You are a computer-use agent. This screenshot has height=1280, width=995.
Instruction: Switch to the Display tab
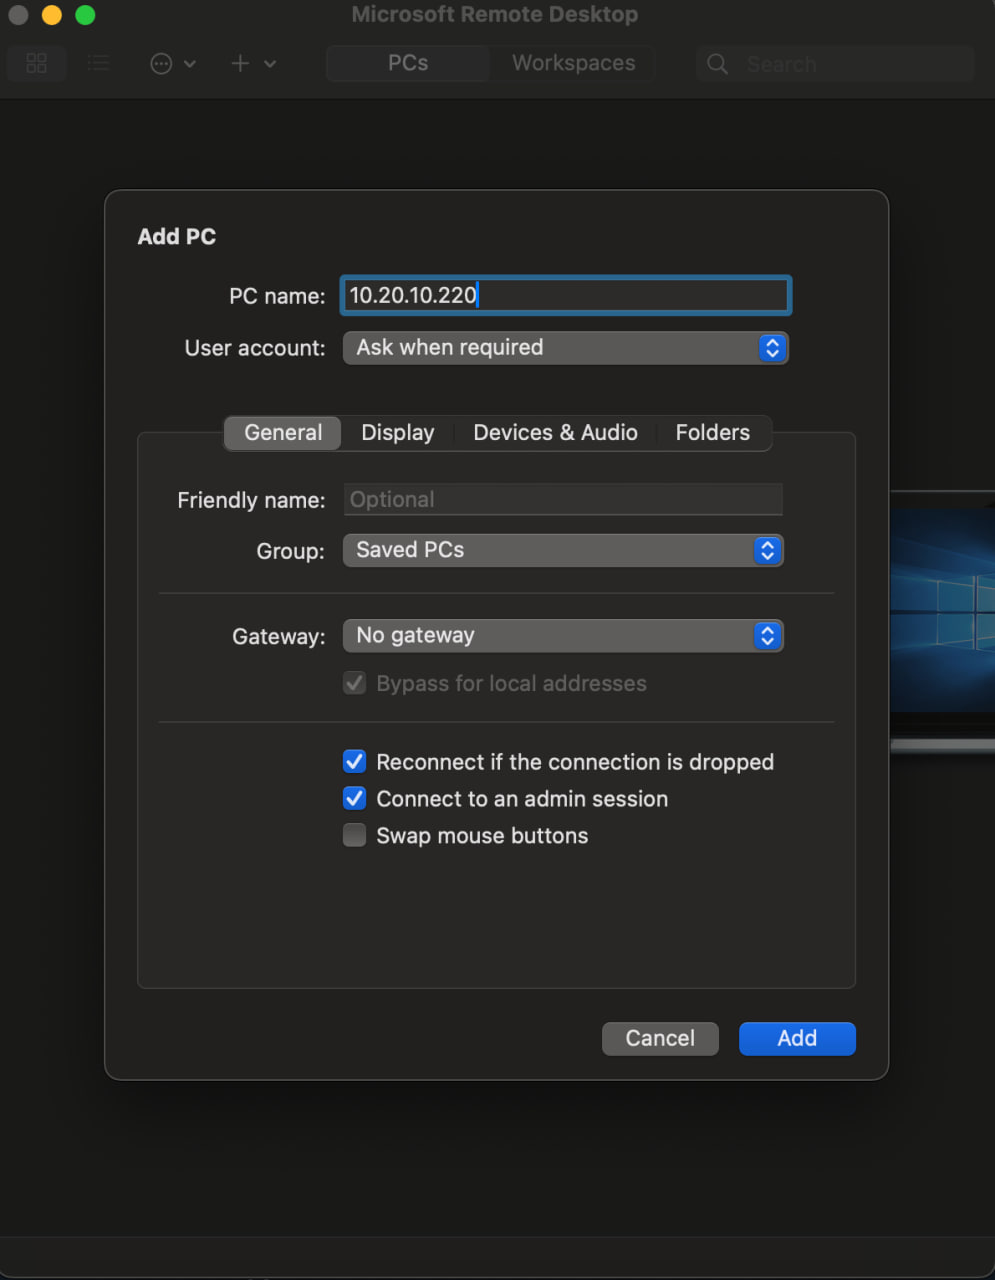point(397,433)
